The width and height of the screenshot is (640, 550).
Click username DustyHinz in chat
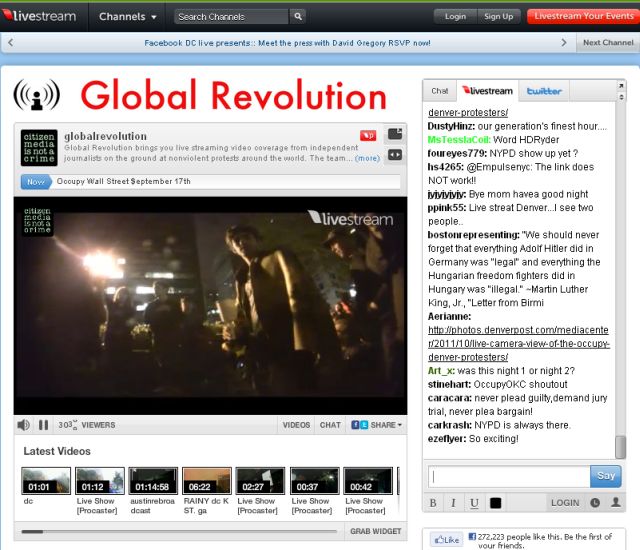[x=451, y=126]
